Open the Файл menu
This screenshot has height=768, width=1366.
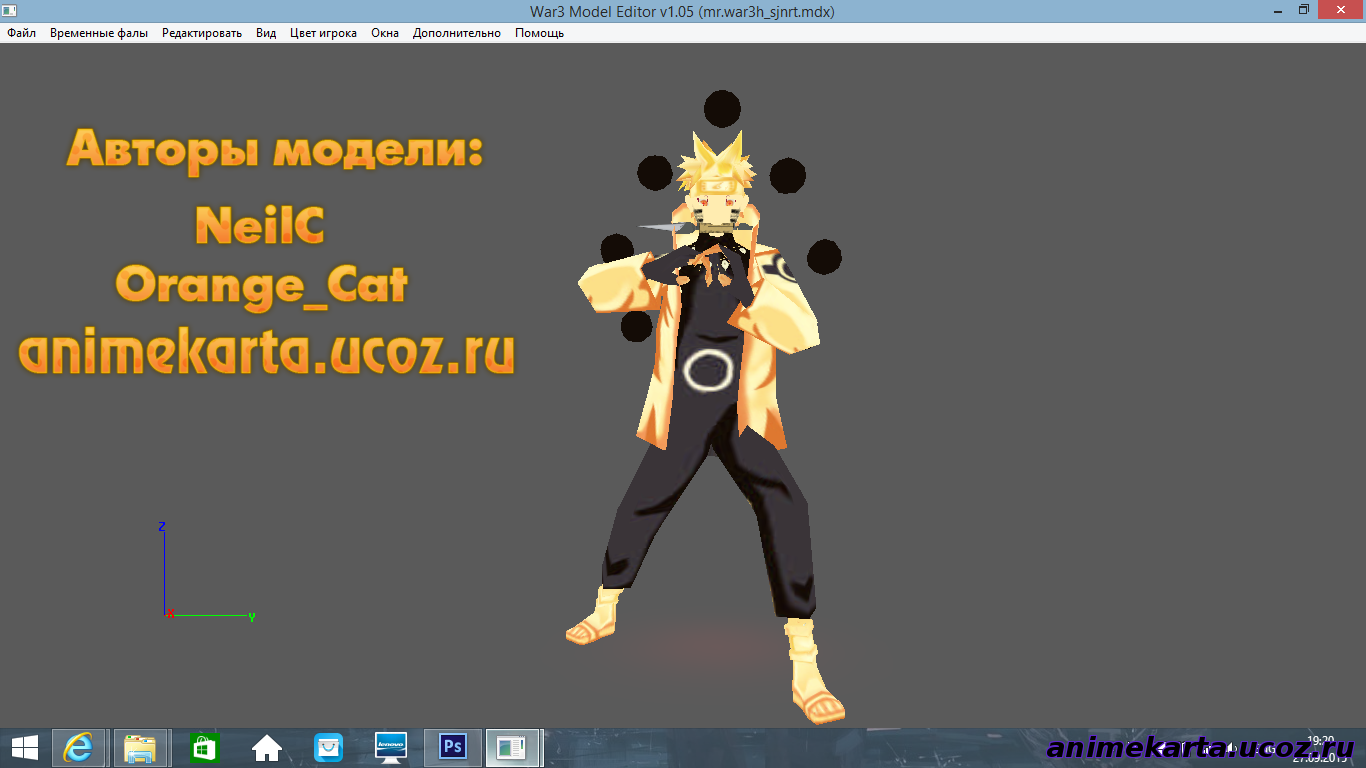coord(21,33)
